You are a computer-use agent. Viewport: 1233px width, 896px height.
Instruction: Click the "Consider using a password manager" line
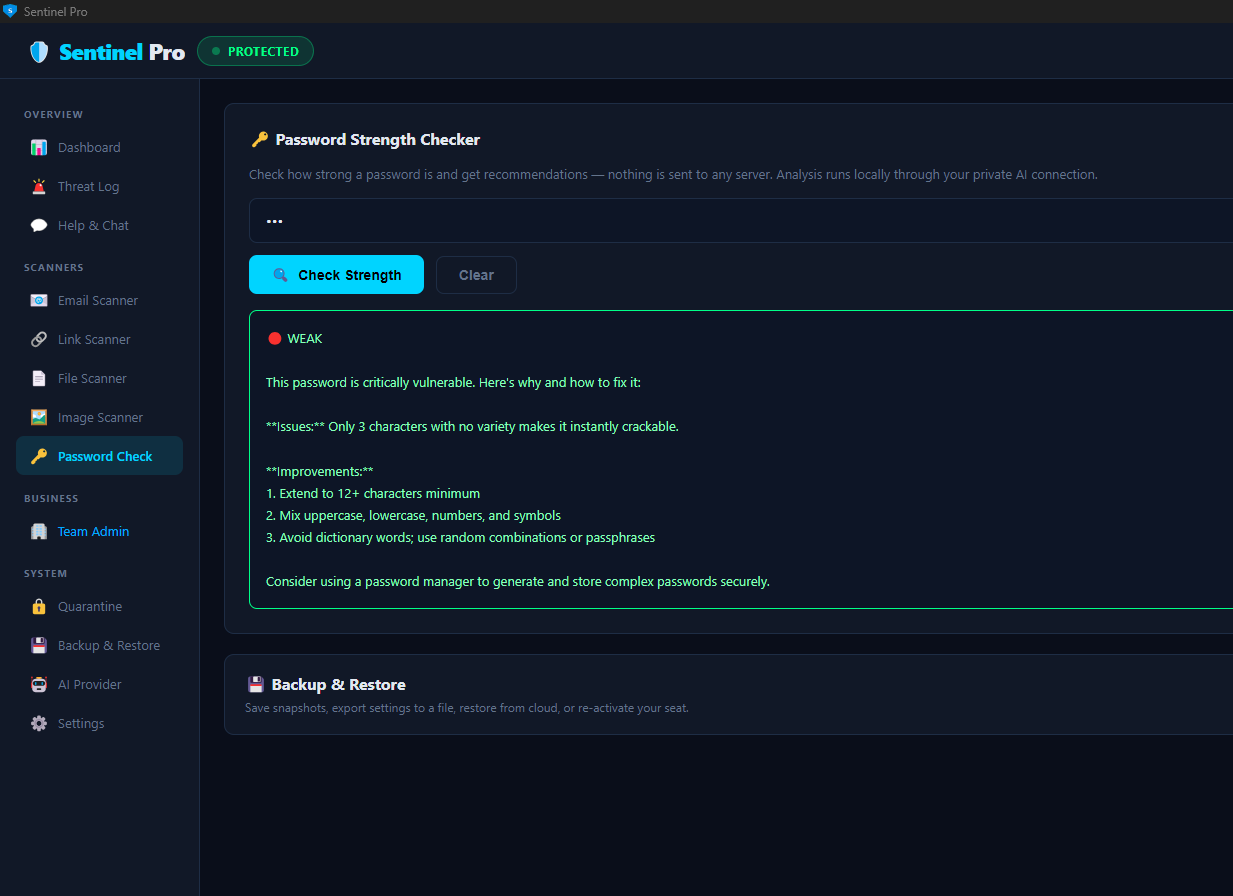(x=518, y=582)
